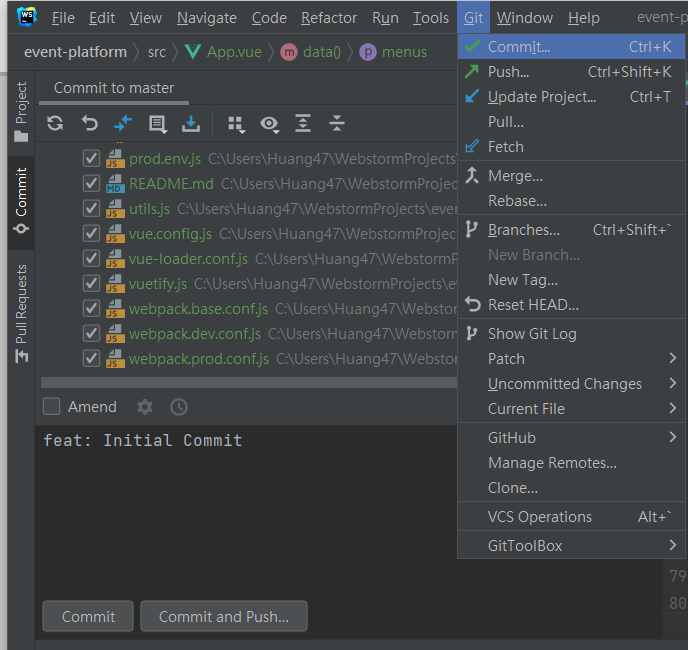The width and height of the screenshot is (688, 650).
Task: Select the Commit to master tab
Action: coord(114,88)
